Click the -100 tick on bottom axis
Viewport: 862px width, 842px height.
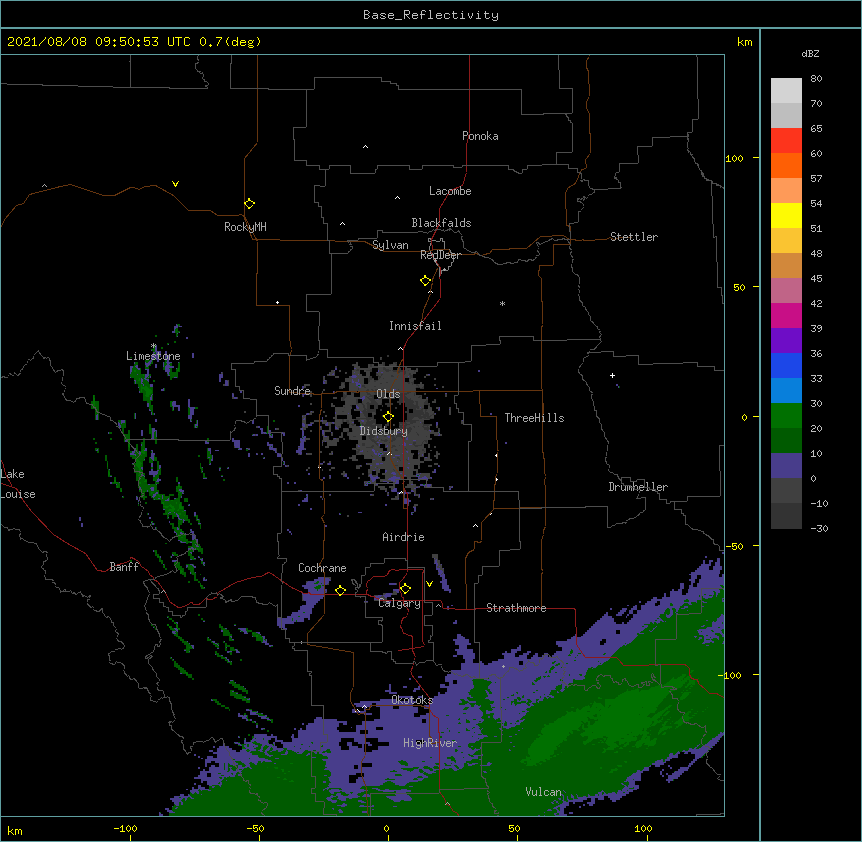(125, 828)
